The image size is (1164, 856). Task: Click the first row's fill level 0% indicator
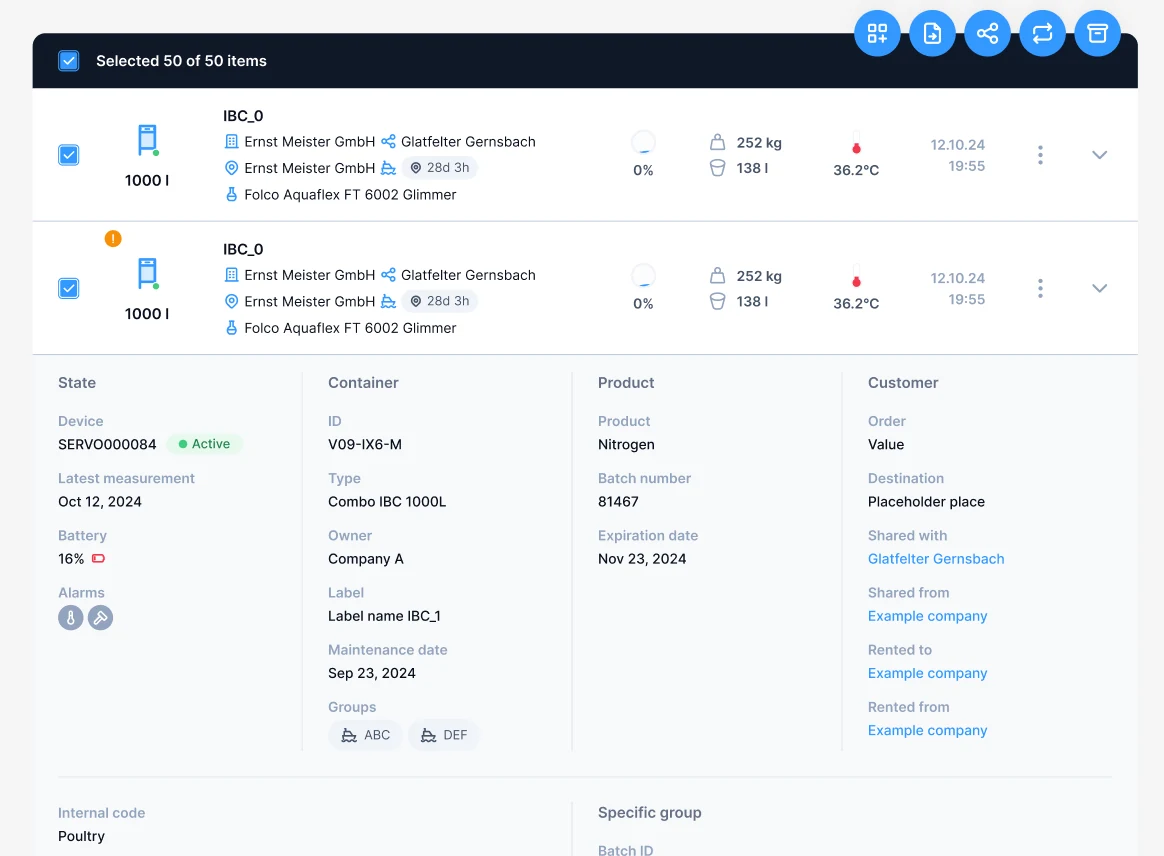(x=643, y=154)
